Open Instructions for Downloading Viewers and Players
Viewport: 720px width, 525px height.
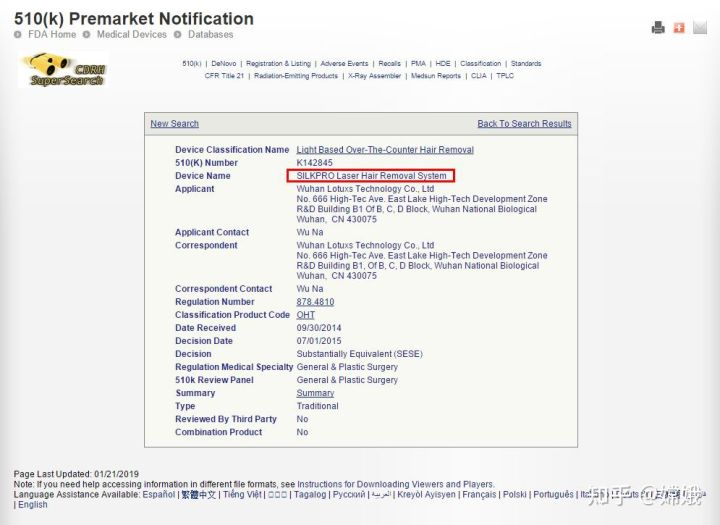(395, 484)
